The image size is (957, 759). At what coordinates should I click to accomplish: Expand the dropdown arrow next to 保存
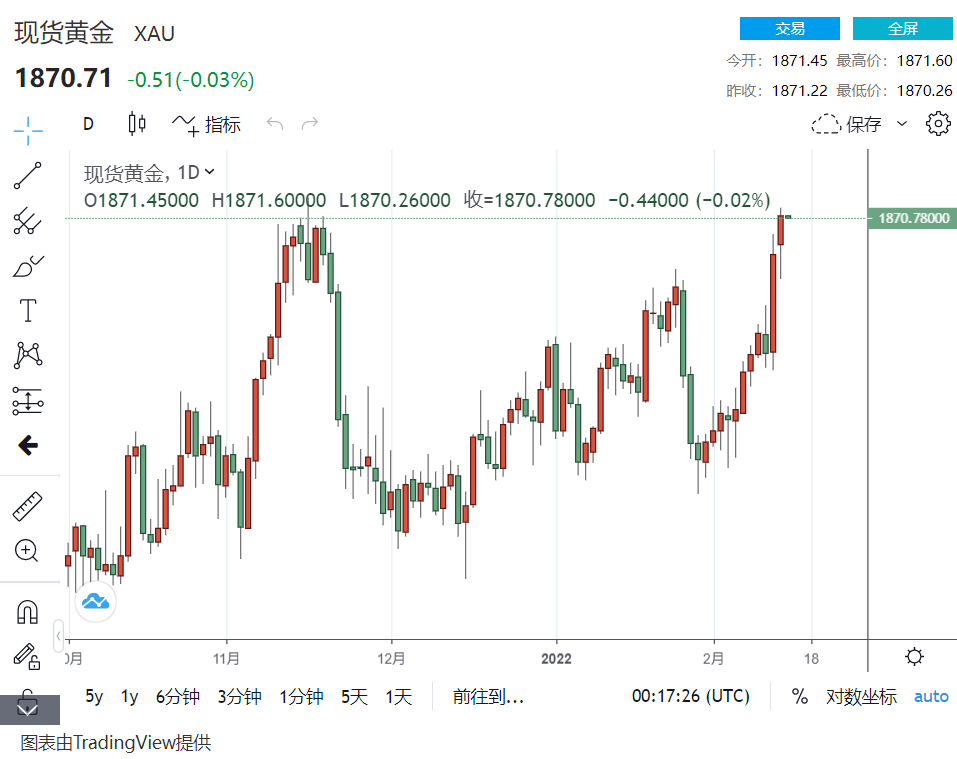point(901,124)
